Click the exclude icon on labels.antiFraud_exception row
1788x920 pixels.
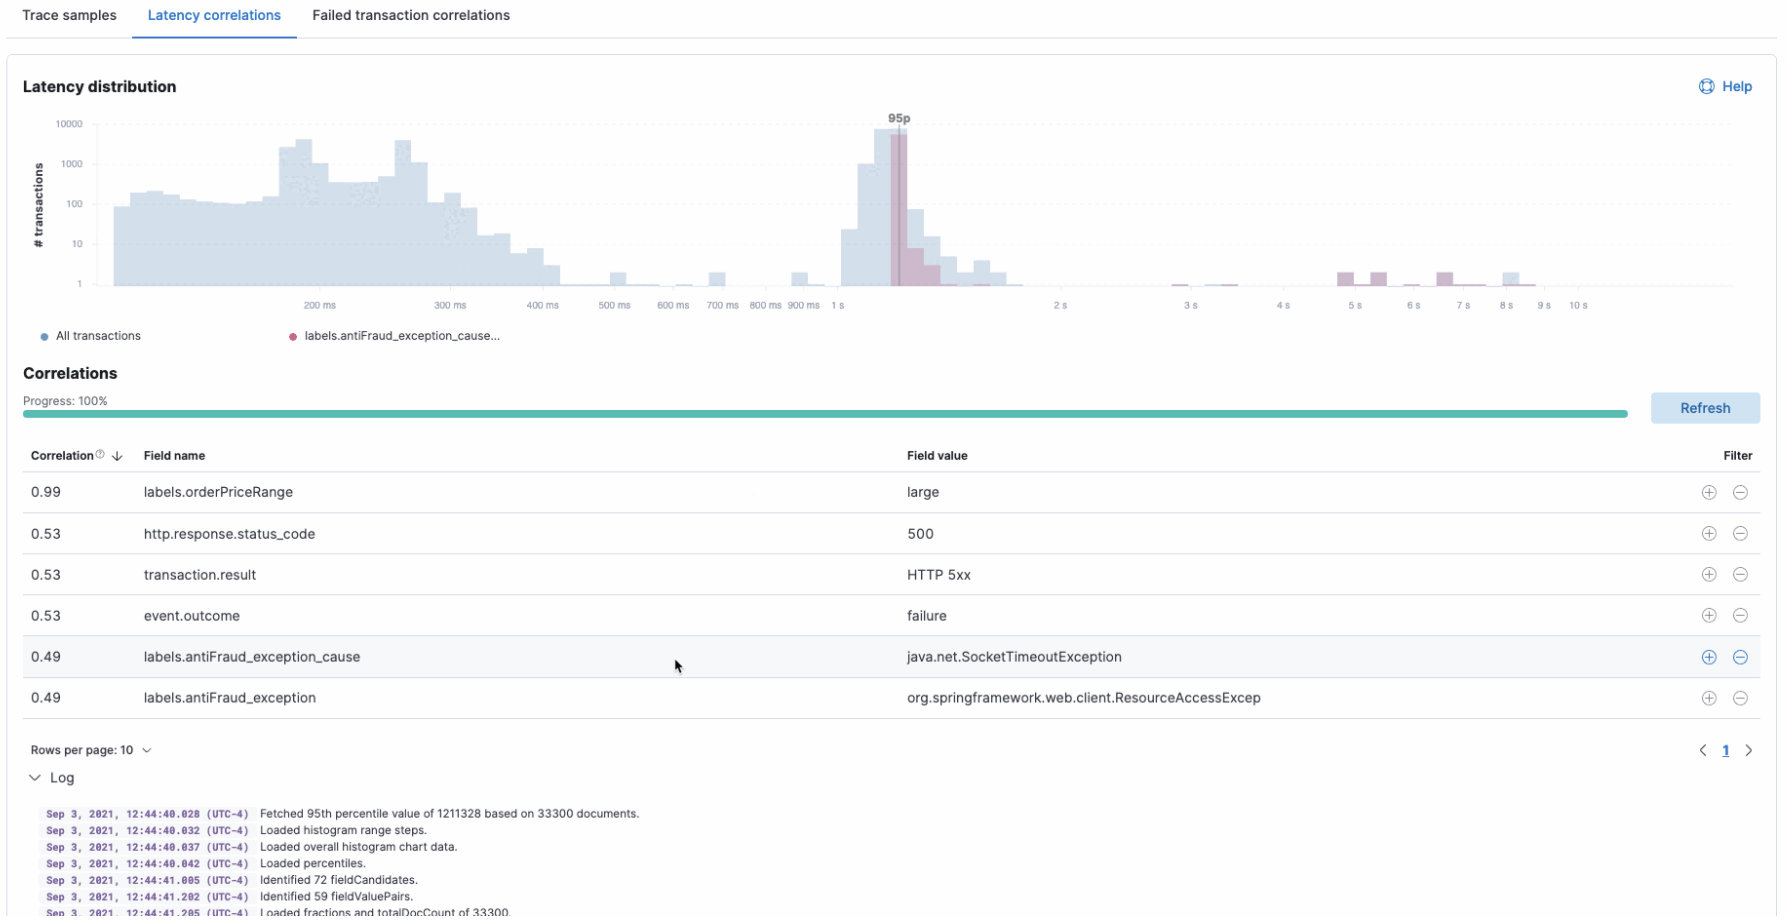pos(1741,697)
